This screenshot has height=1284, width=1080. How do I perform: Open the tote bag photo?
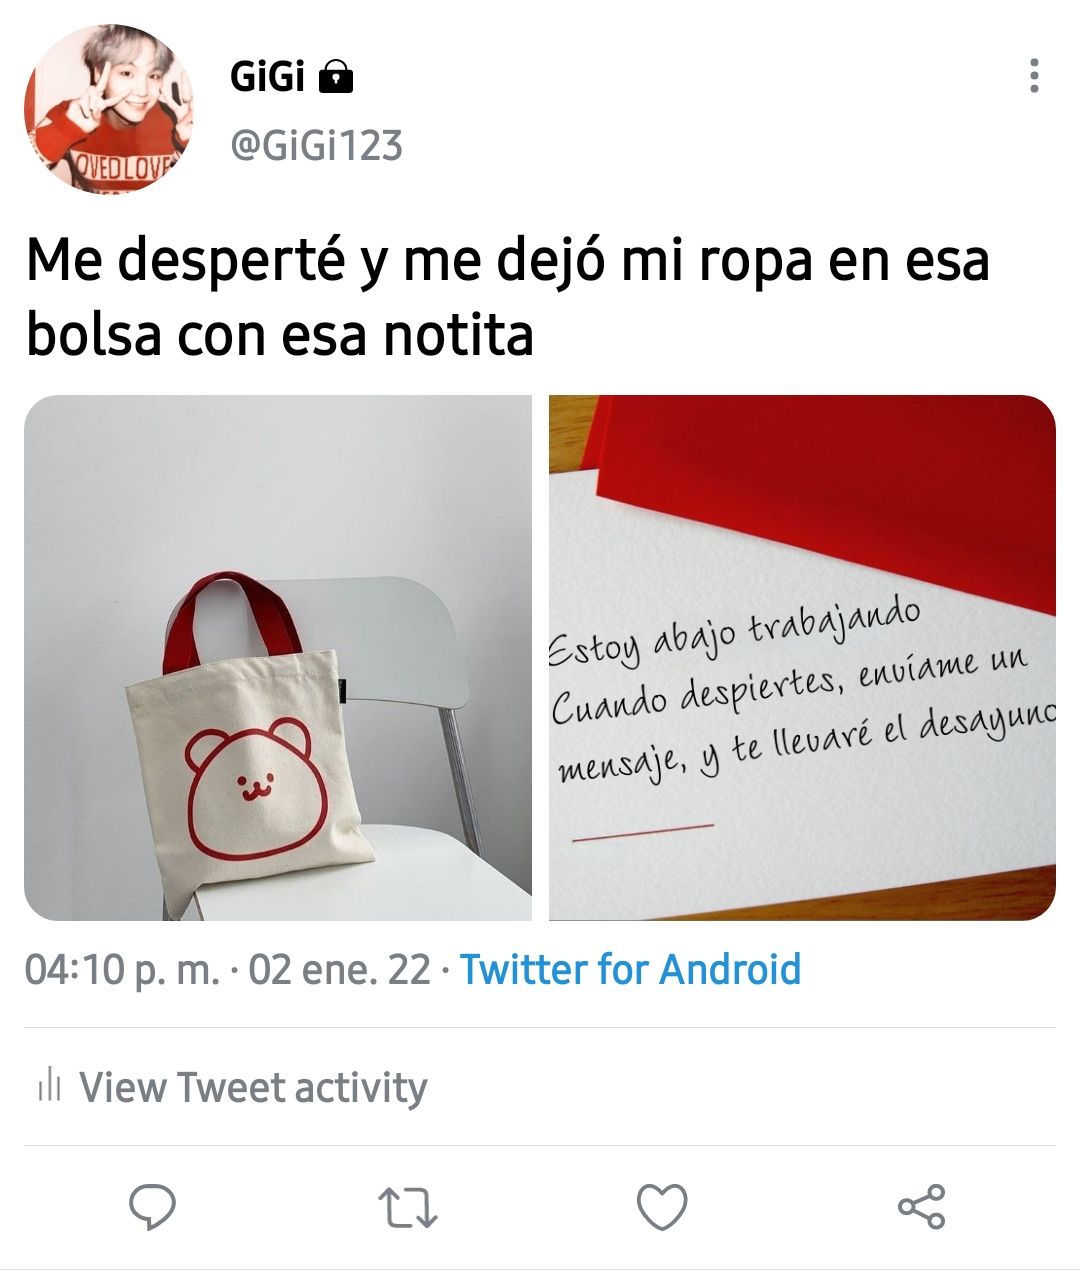coord(278,658)
